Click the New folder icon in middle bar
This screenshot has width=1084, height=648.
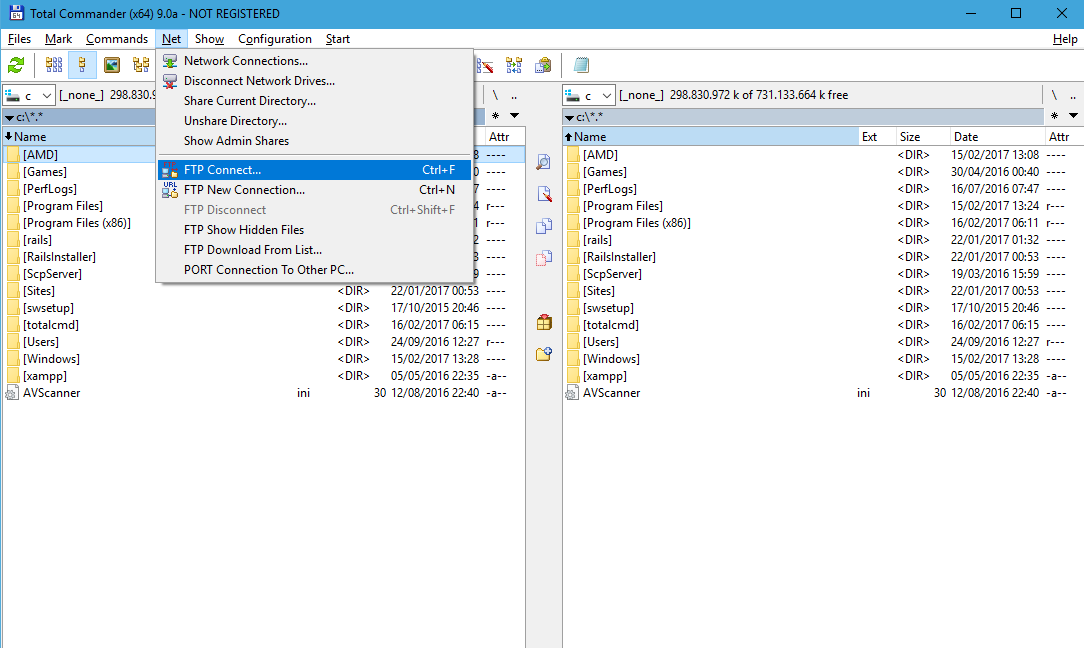[544, 354]
